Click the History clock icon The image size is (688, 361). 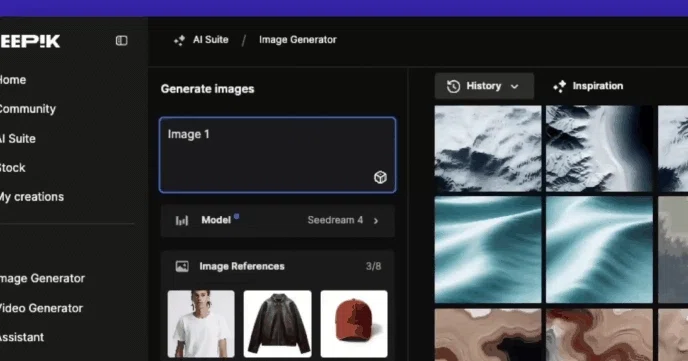click(454, 86)
